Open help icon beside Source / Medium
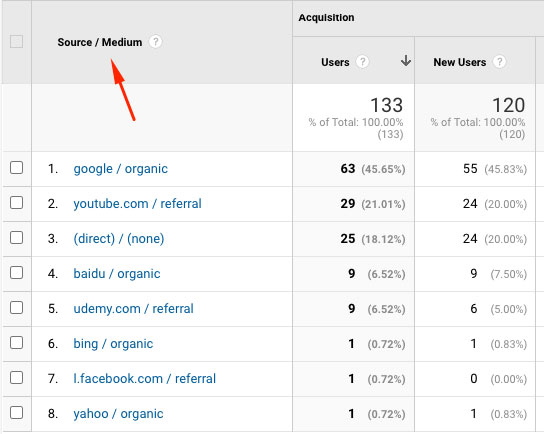The width and height of the screenshot is (544, 434). point(155,42)
